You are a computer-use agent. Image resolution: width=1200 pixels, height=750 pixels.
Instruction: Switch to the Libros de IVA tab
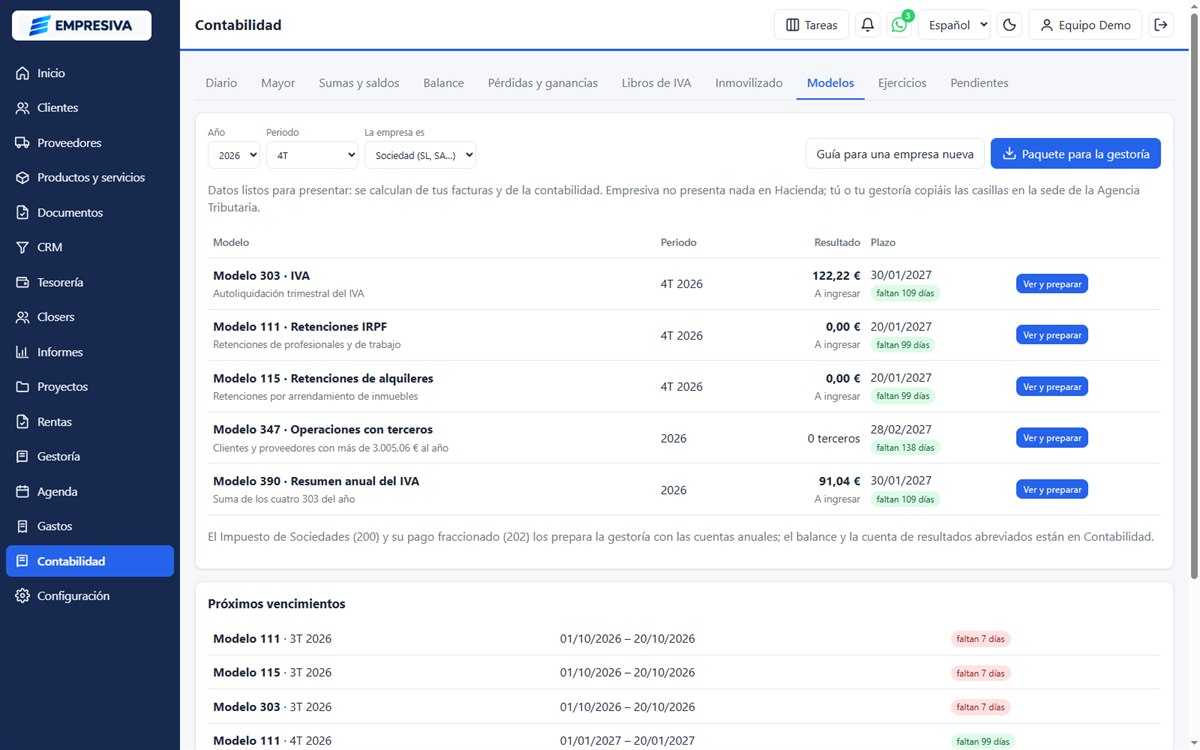coord(656,83)
